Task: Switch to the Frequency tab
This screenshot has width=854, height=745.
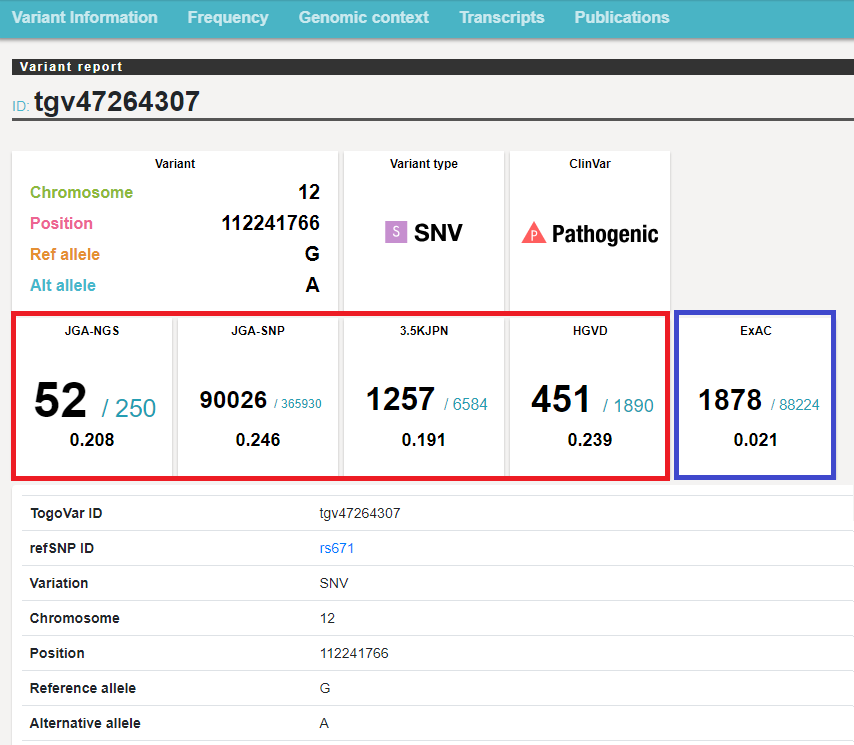Action: (x=228, y=18)
